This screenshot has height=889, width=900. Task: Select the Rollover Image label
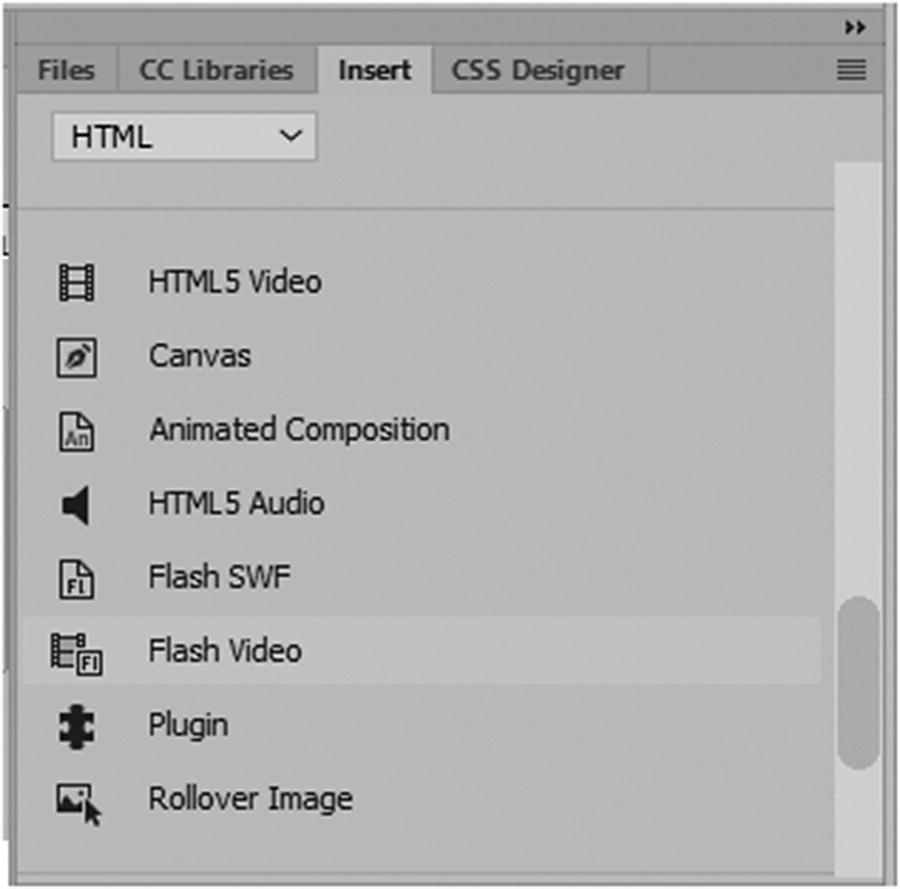pyautogui.click(x=250, y=799)
